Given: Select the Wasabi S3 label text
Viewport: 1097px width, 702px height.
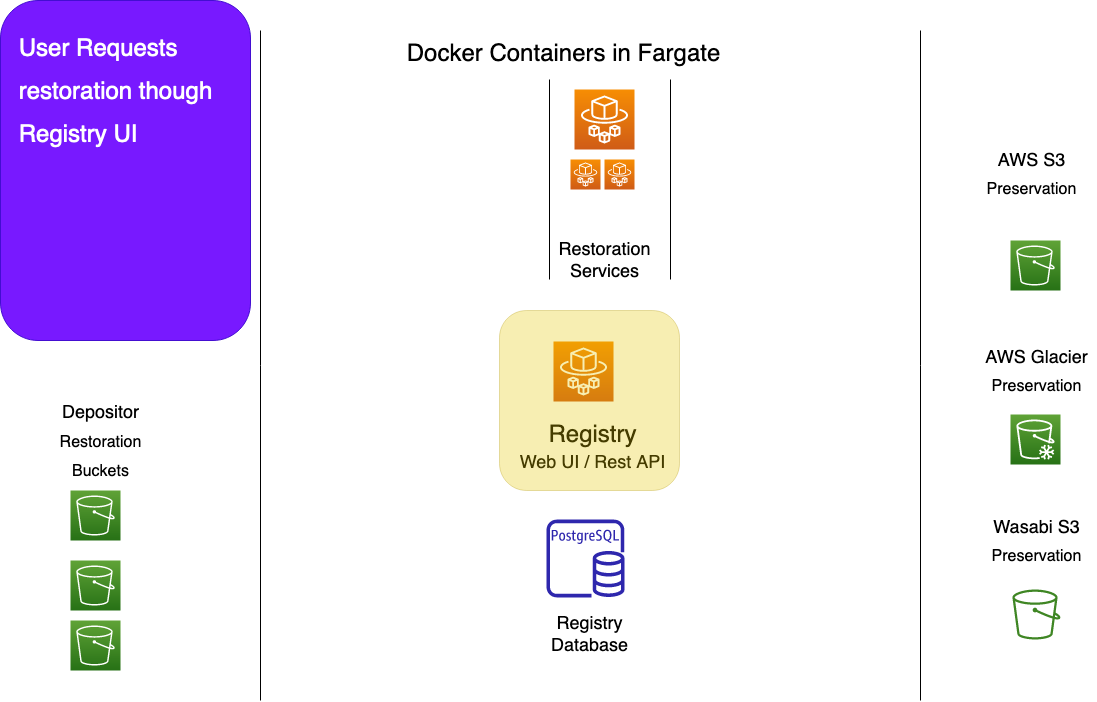Looking at the screenshot, I should tap(1036, 526).
